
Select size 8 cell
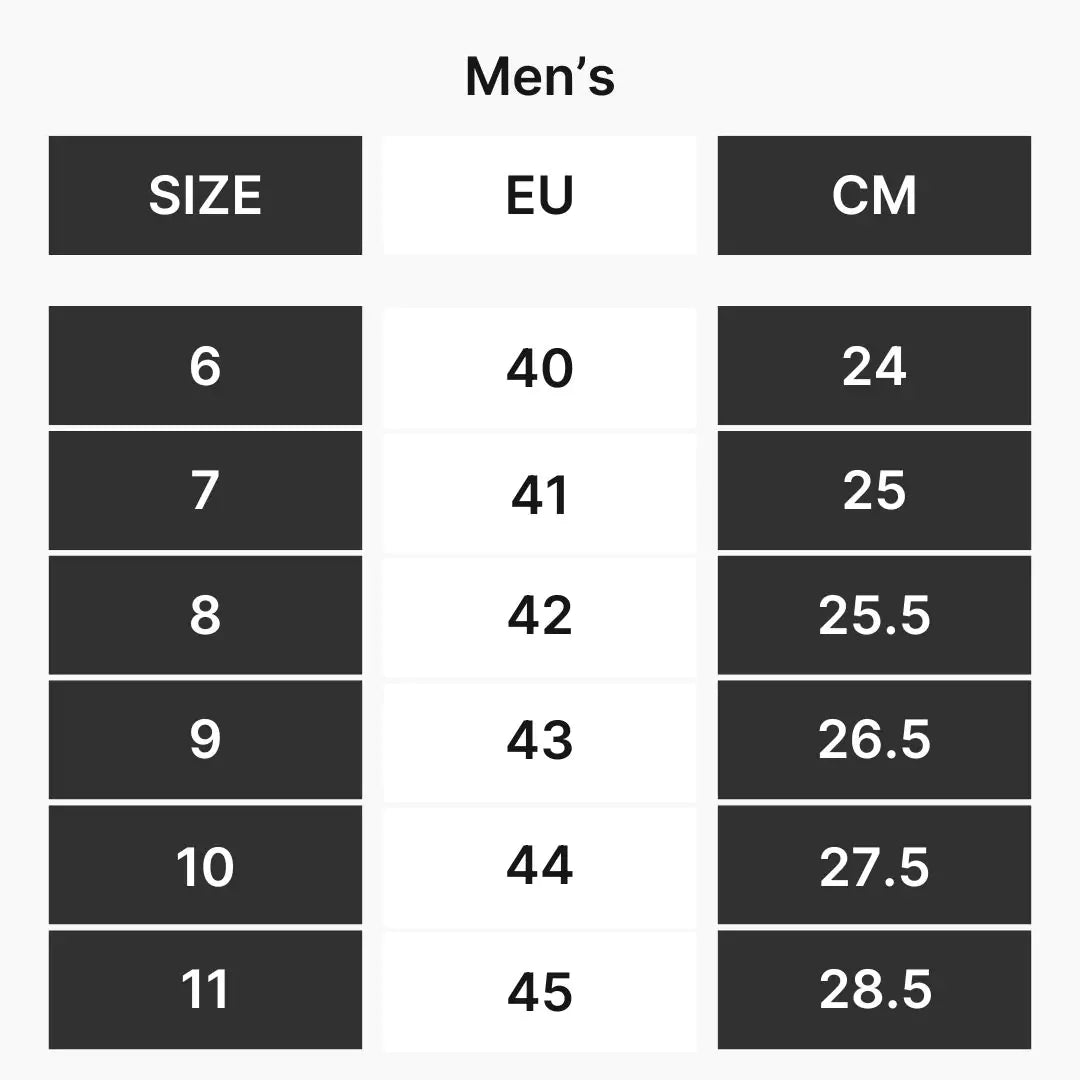pos(205,616)
